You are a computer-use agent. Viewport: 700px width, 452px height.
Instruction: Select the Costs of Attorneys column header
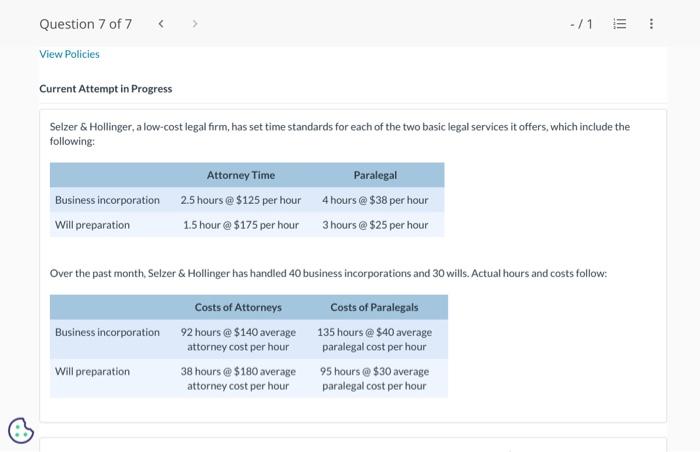click(238, 307)
